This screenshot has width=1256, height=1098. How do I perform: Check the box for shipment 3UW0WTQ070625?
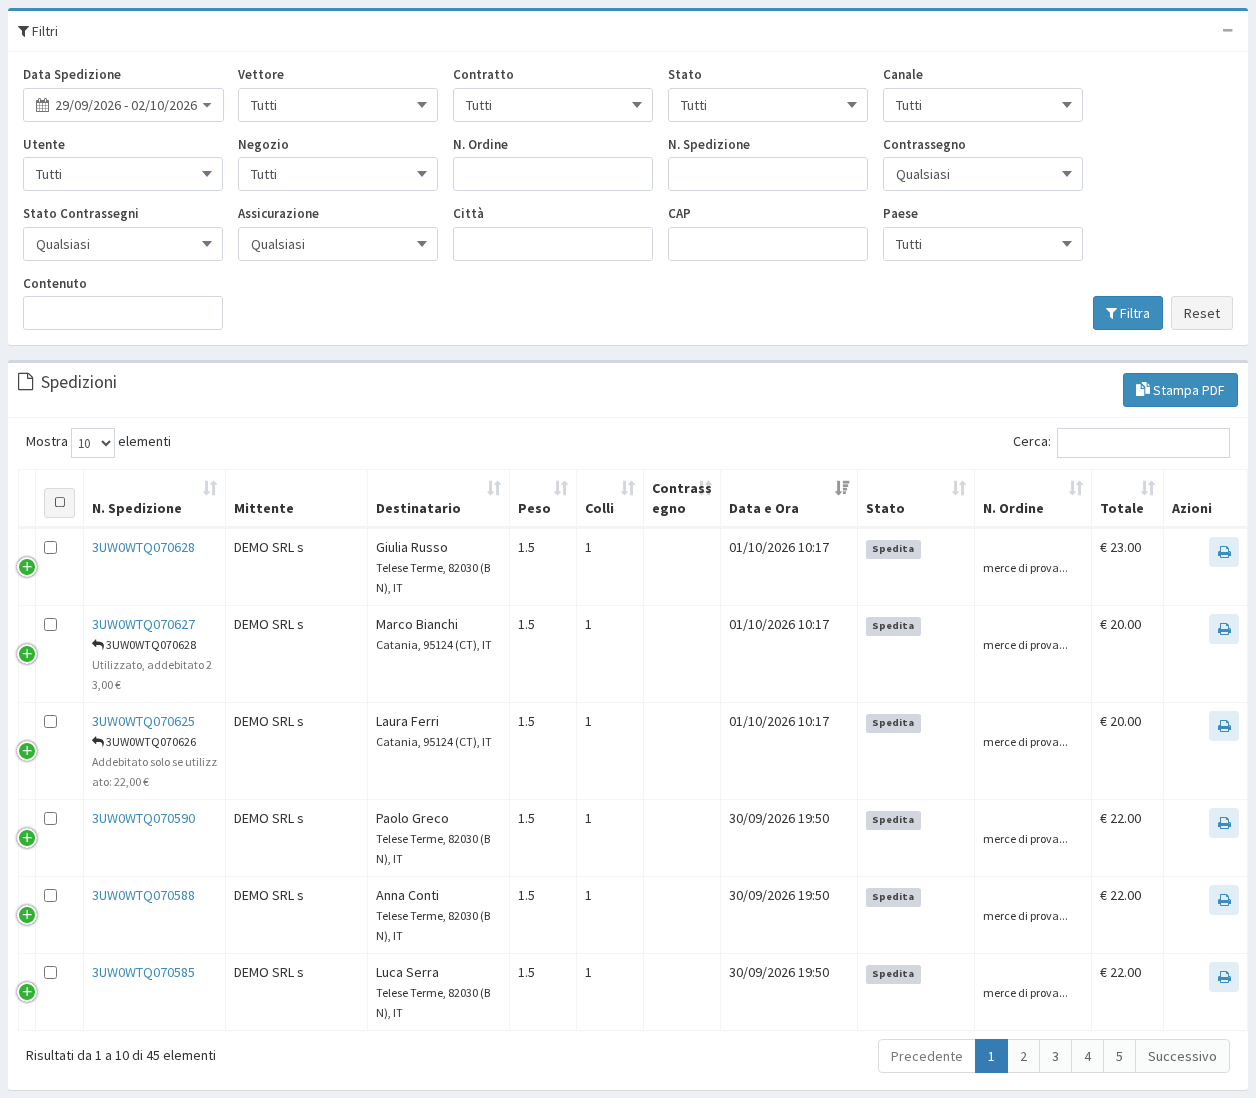[x=51, y=722]
